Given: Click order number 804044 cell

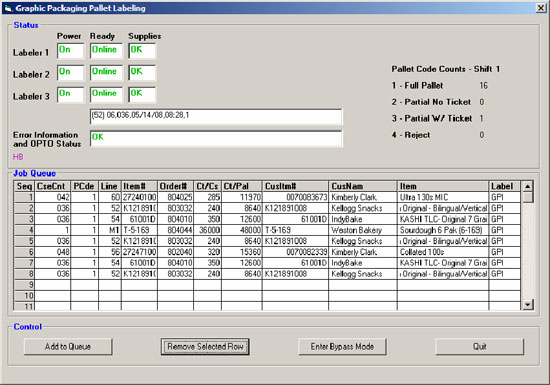Looking at the screenshot, I should click(x=175, y=230).
